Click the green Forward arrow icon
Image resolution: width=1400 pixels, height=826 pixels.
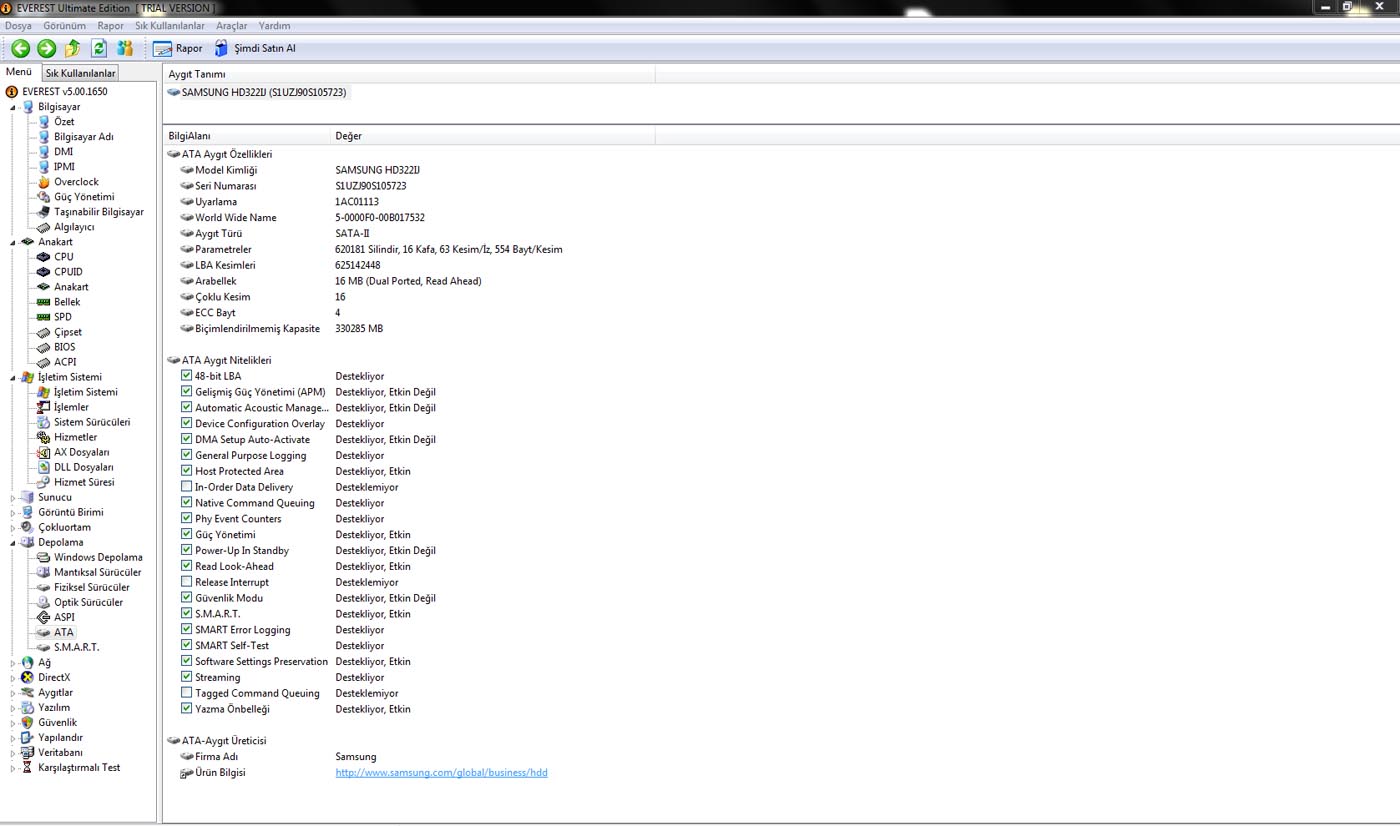[46, 48]
